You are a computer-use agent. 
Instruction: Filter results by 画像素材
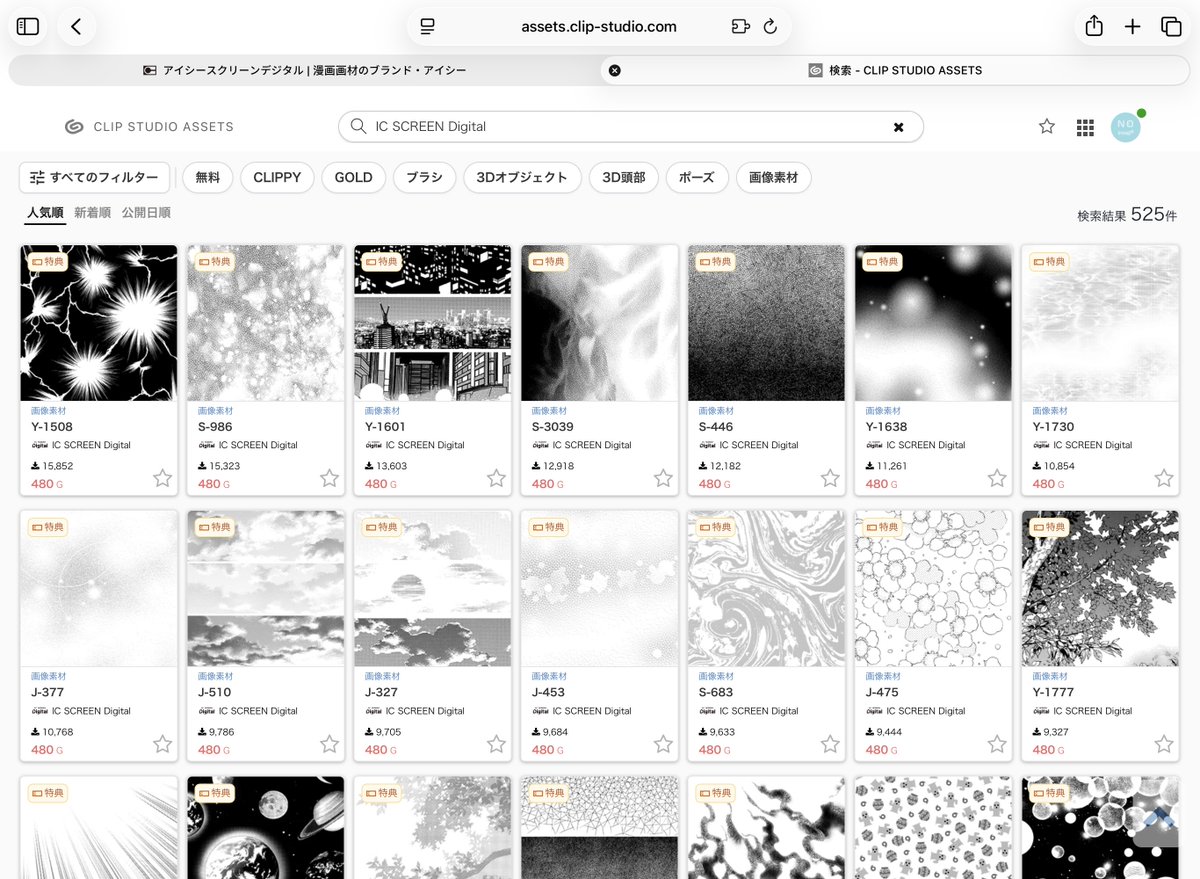(x=774, y=177)
